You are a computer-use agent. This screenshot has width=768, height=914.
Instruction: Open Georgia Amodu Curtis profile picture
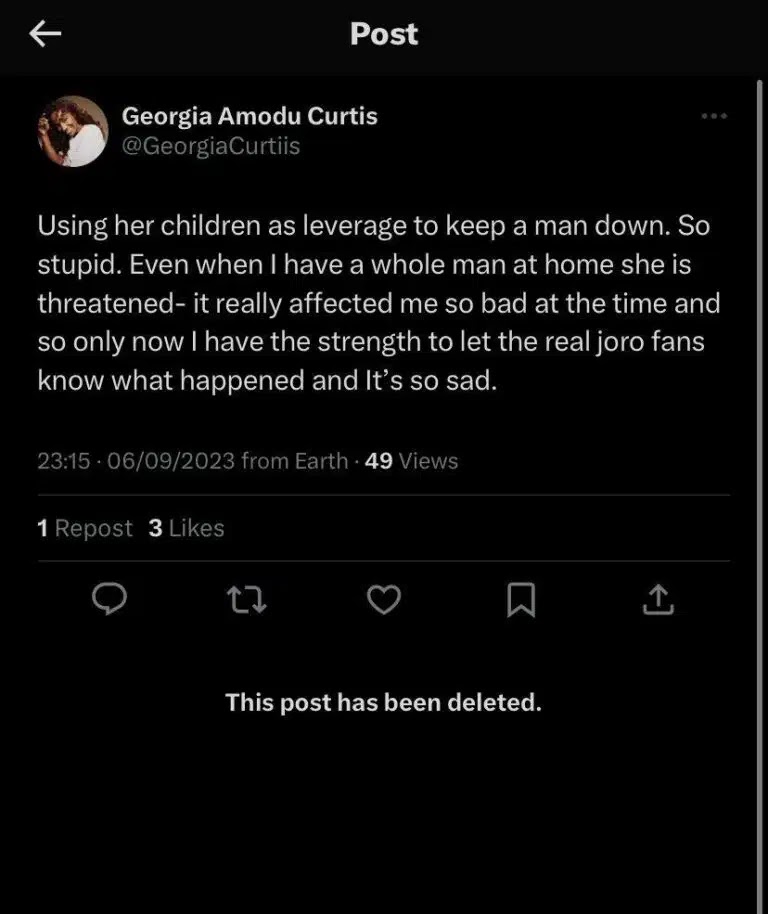coord(72,131)
